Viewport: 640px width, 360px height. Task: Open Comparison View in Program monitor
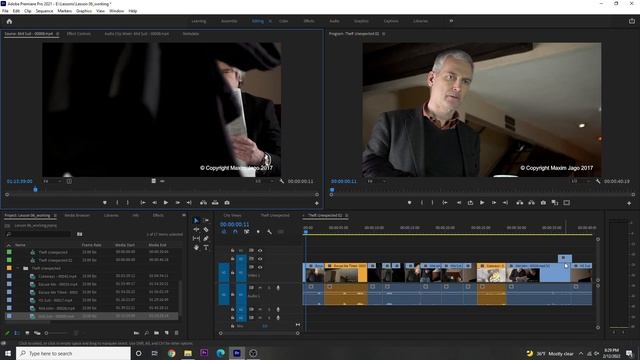click(x=555, y=202)
